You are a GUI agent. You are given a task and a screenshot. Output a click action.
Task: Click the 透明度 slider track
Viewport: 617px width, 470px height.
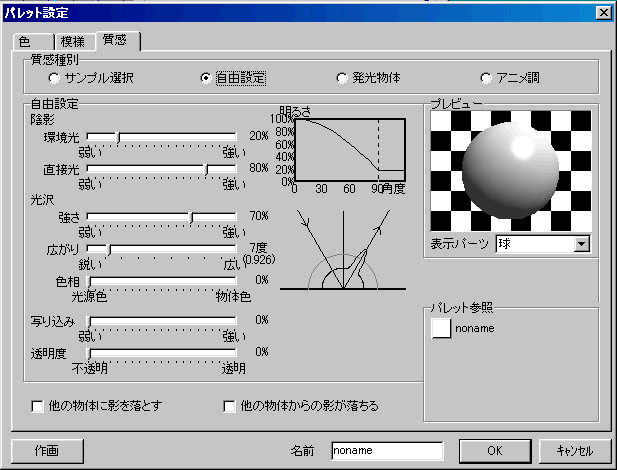tap(162, 352)
